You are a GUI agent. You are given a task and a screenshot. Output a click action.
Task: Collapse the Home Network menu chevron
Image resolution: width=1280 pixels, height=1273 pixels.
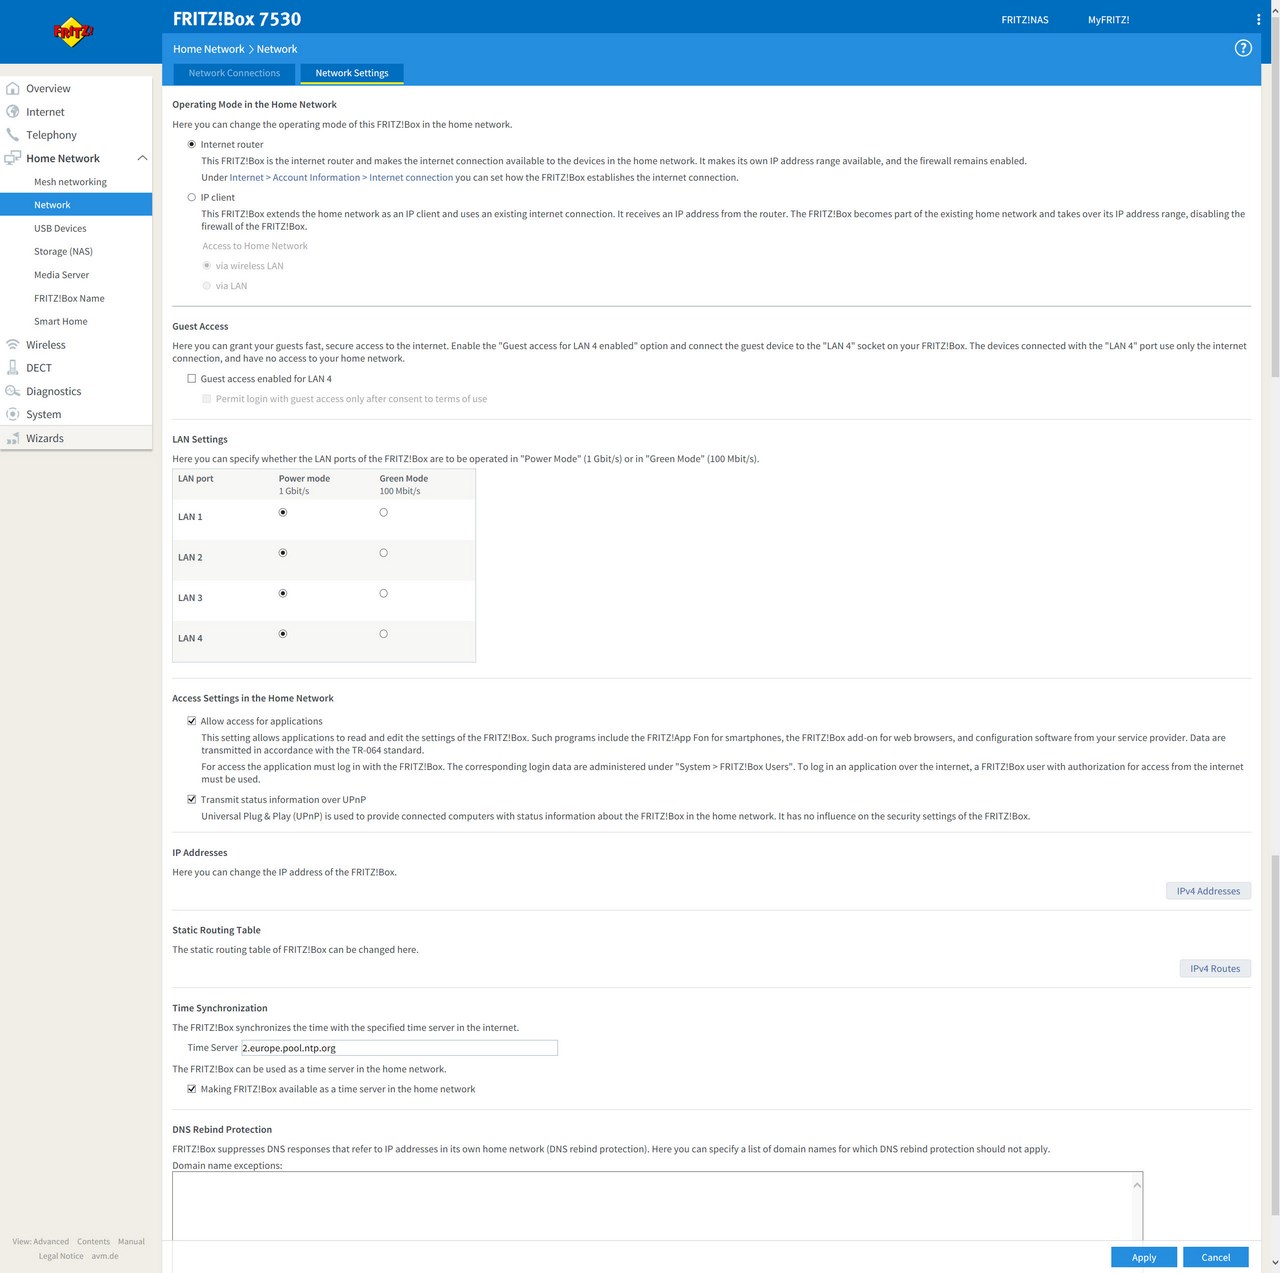coord(142,158)
